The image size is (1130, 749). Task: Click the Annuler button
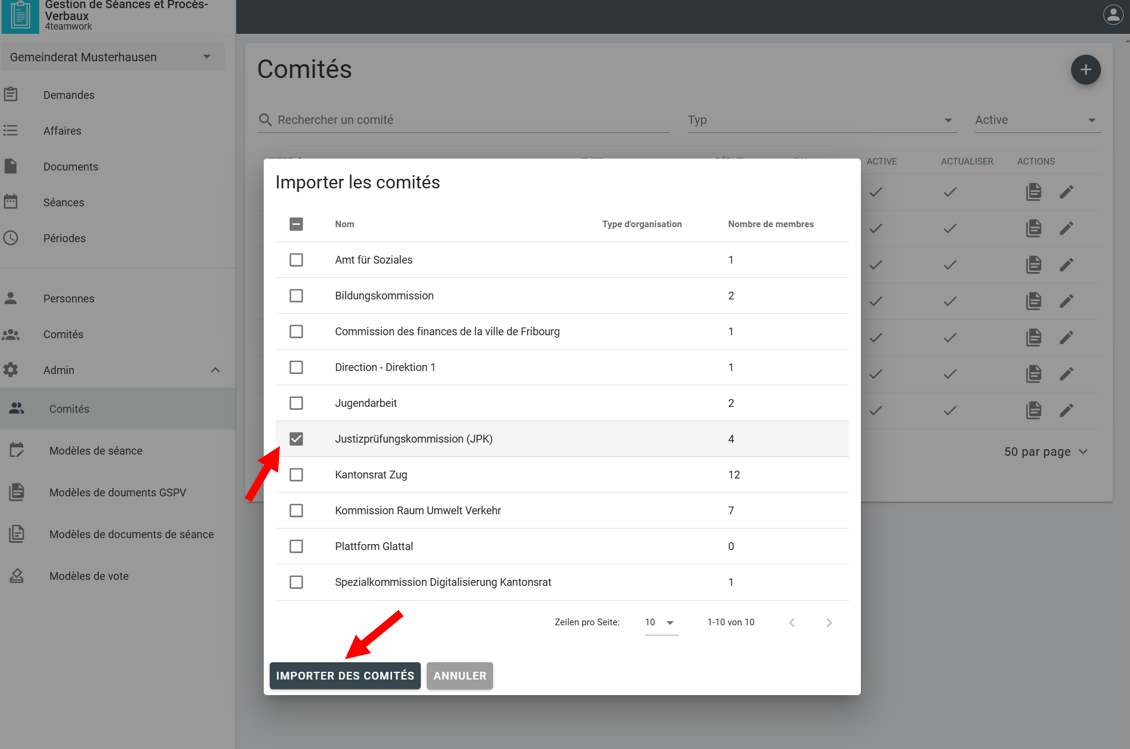click(x=460, y=676)
